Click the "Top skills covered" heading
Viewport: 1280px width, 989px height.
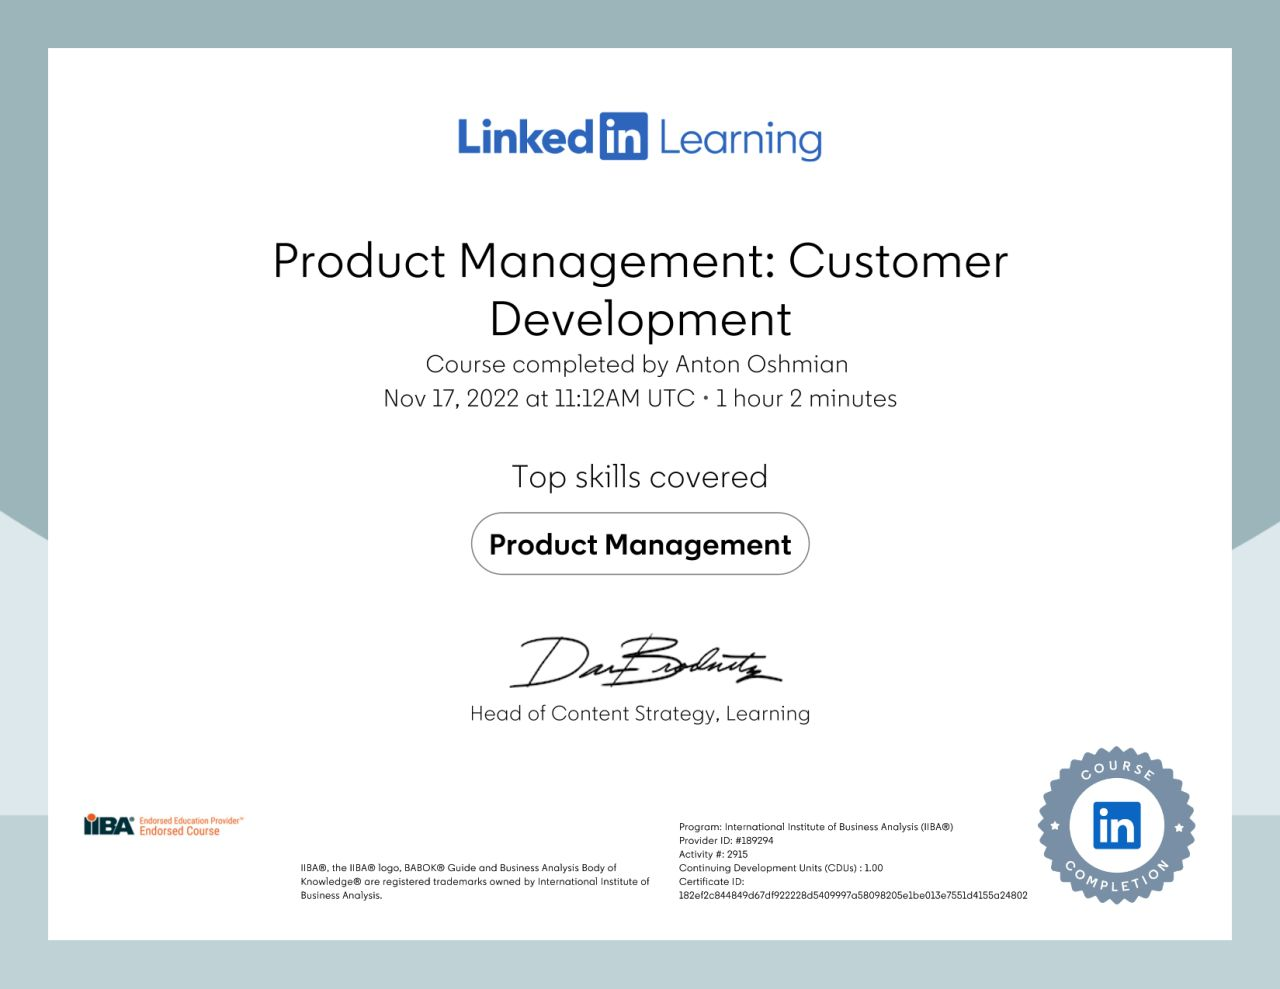pyautogui.click(x=640, y=477)
